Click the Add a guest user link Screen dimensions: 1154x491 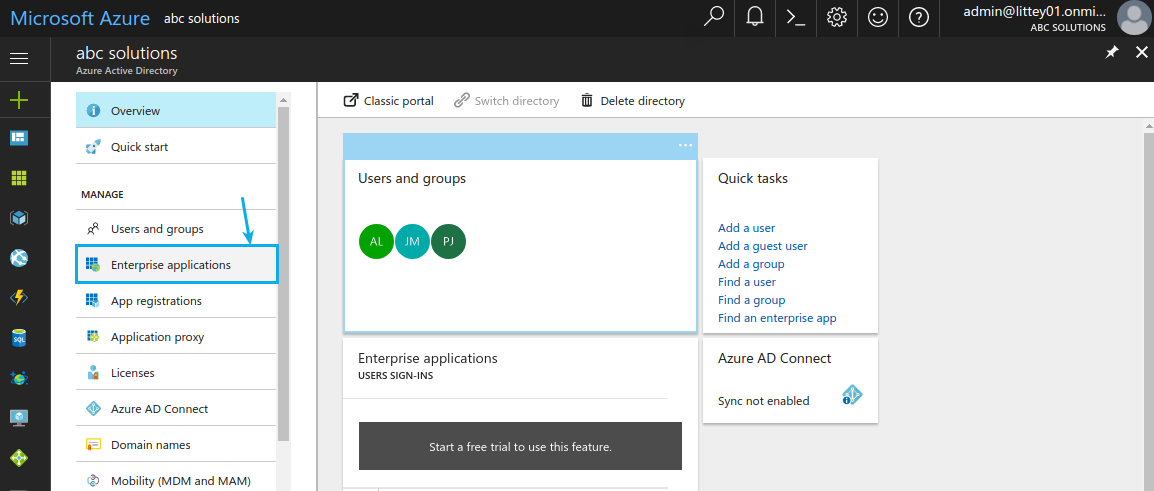(x=762, y=246)
